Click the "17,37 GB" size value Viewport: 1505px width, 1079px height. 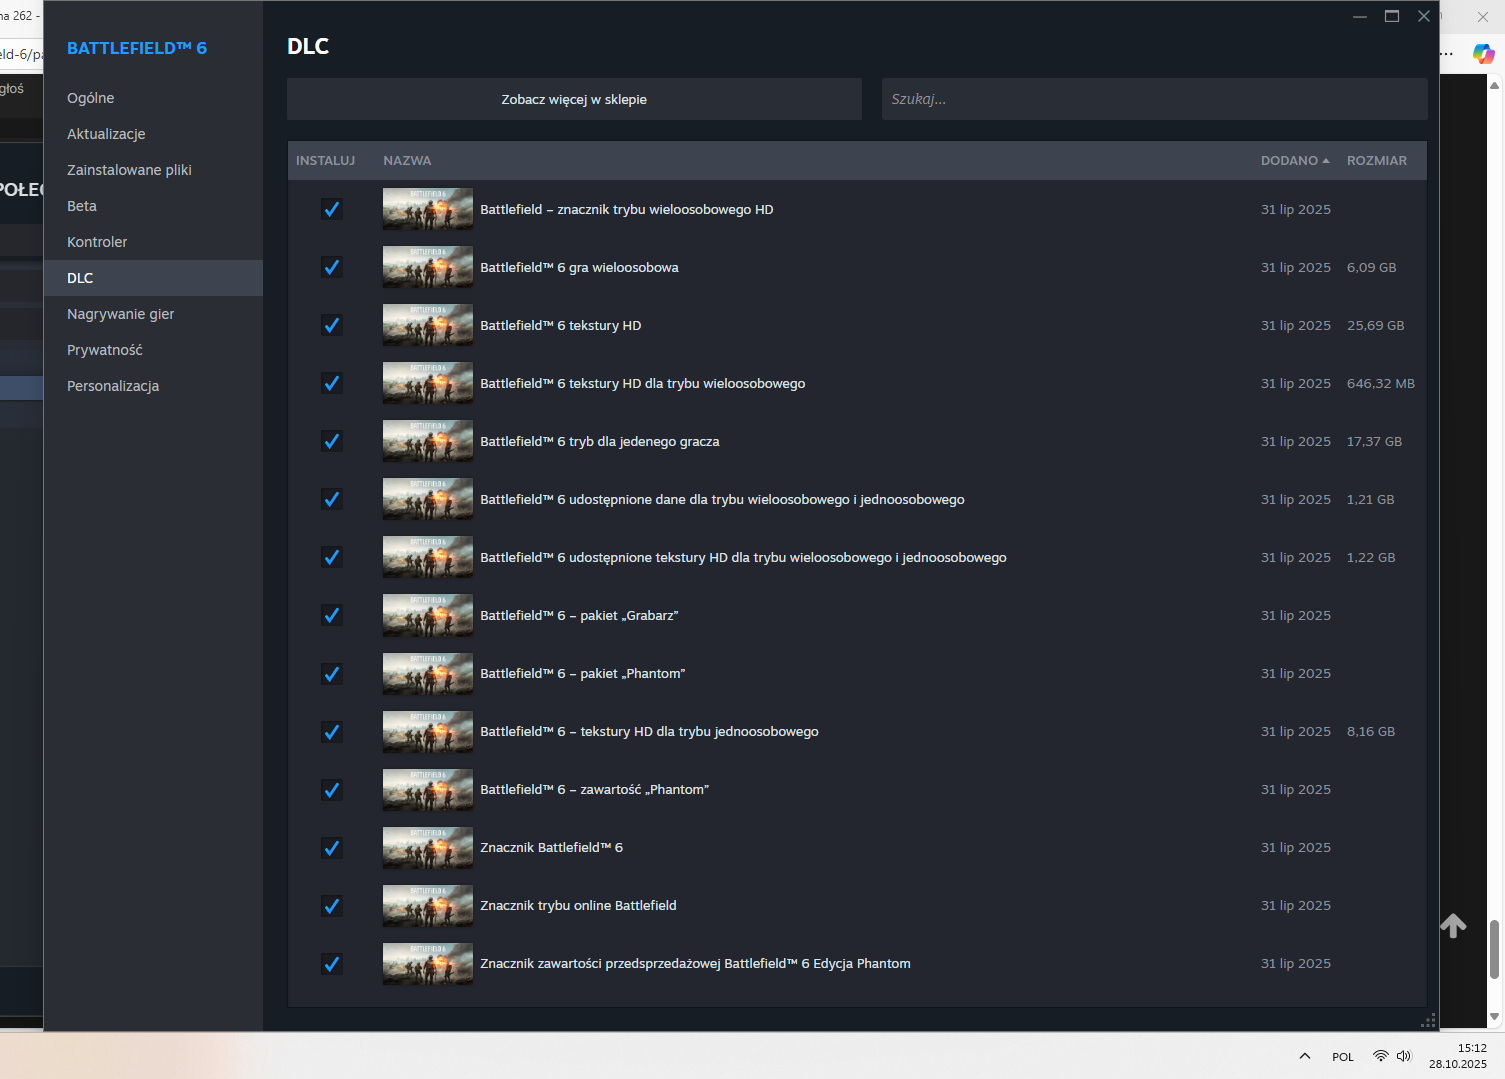click(1375, 441)
